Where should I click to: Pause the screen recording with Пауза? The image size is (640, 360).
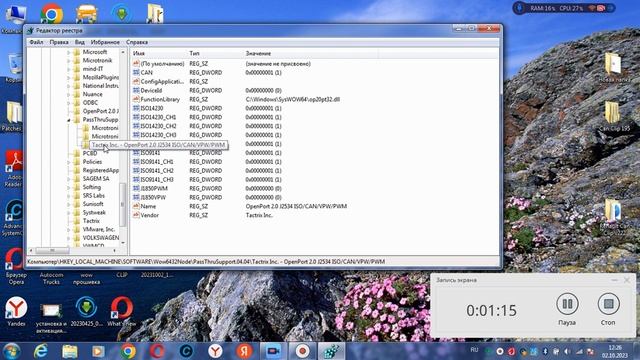(567, 309)
